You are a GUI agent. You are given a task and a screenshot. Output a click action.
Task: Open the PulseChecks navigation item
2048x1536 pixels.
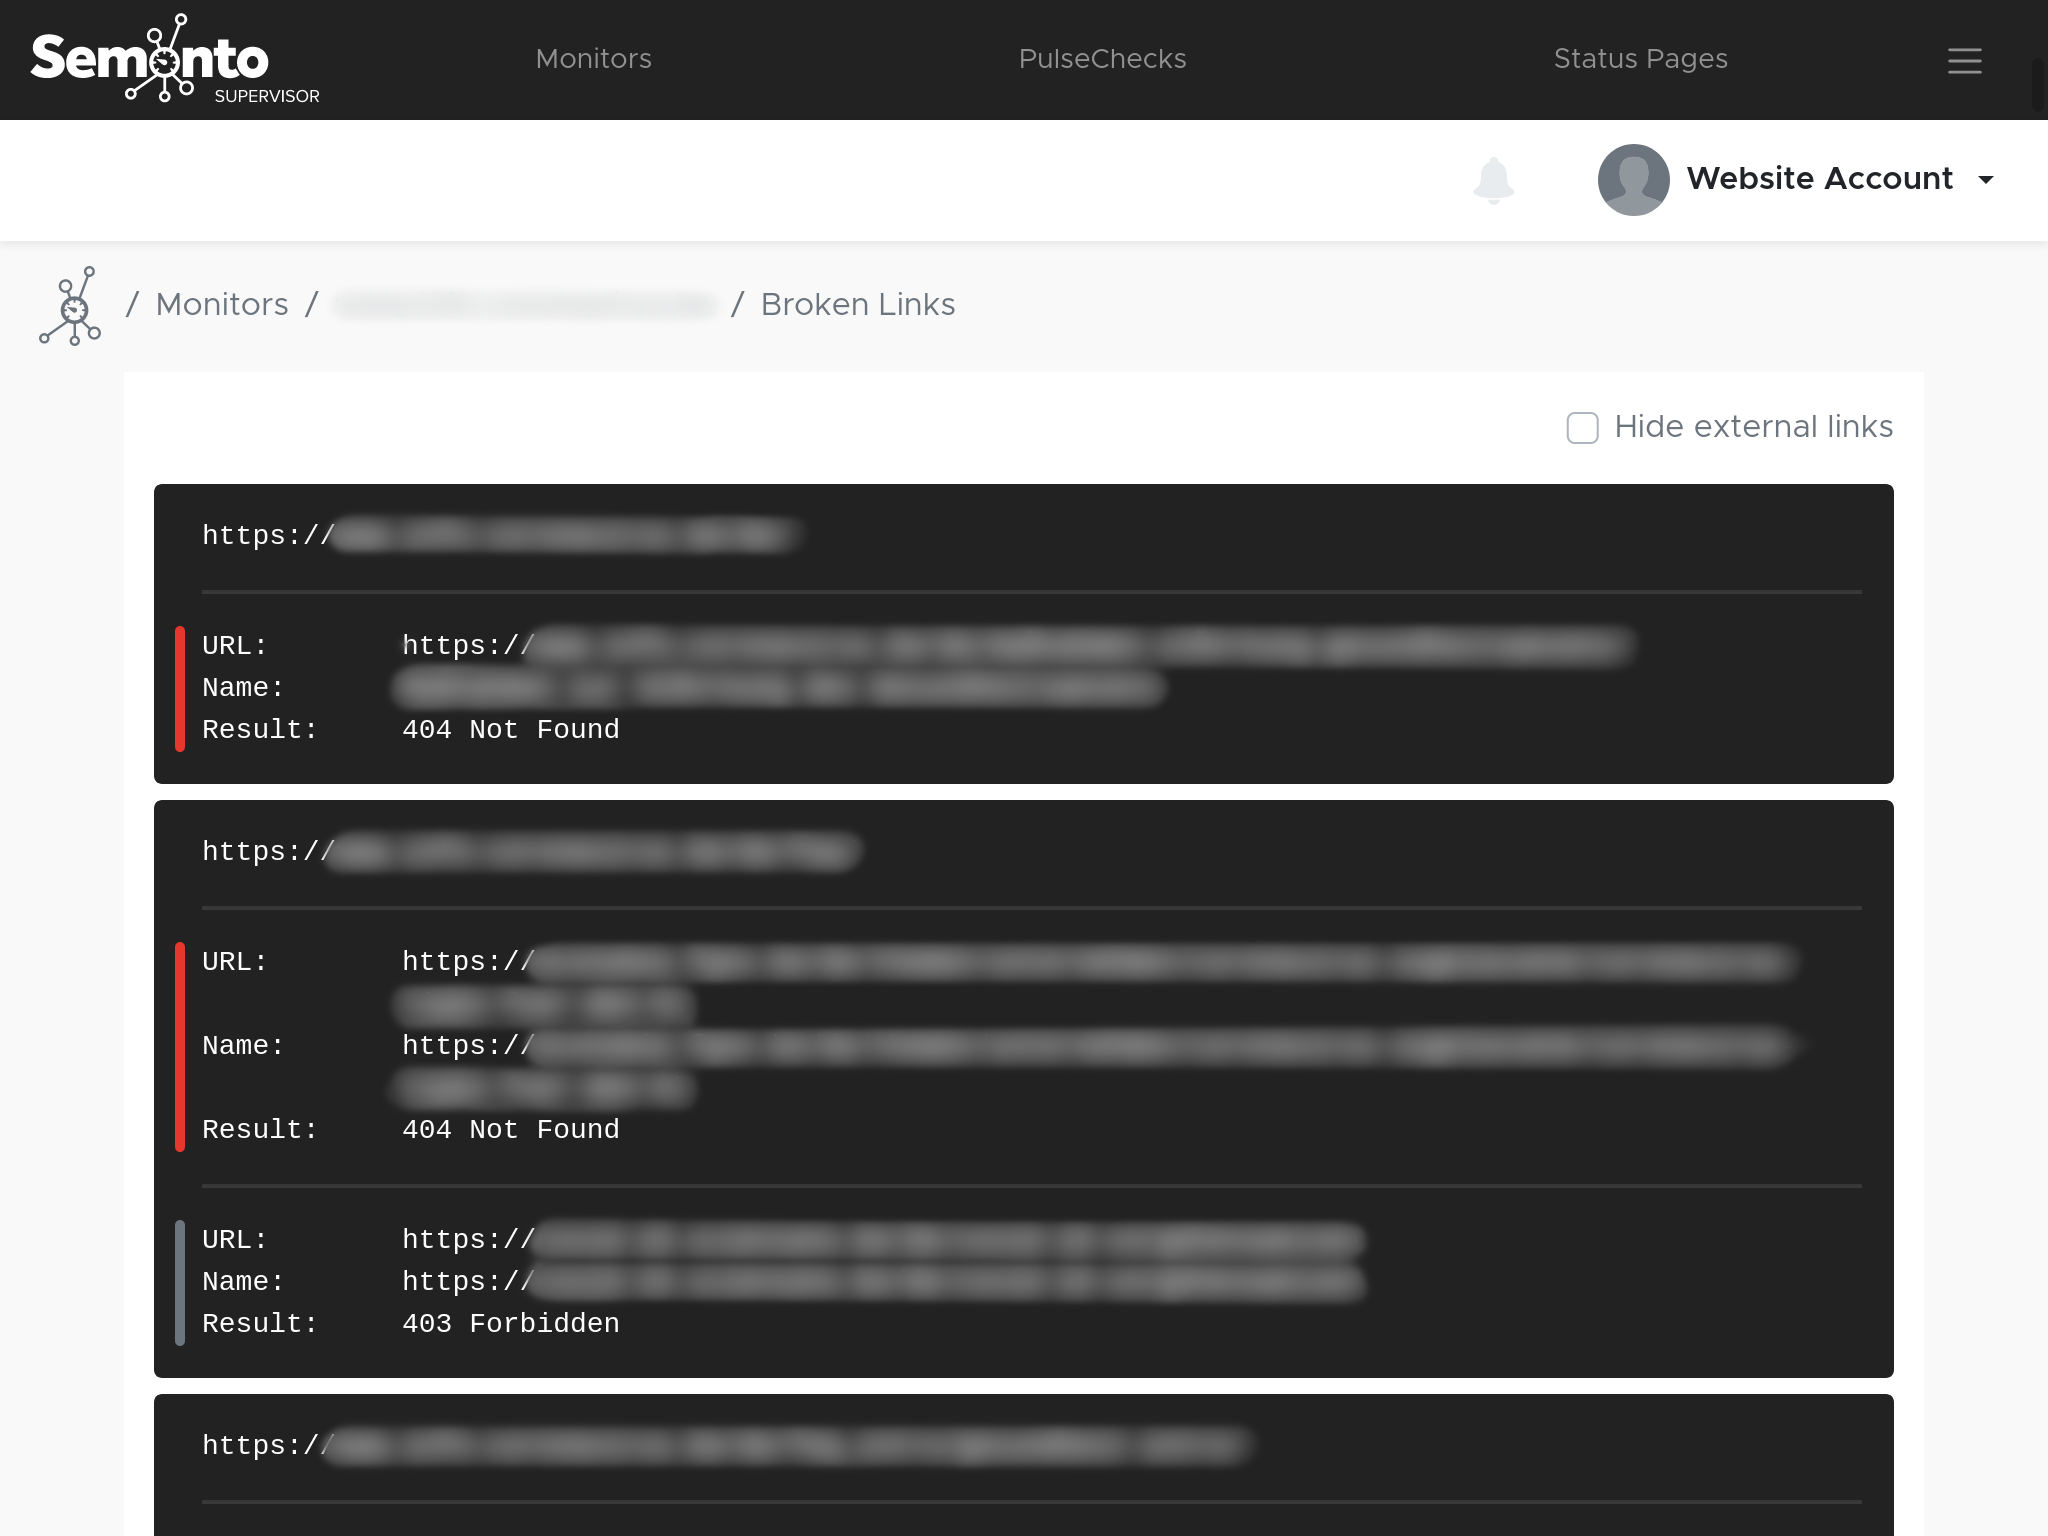tap(1102, 59)
